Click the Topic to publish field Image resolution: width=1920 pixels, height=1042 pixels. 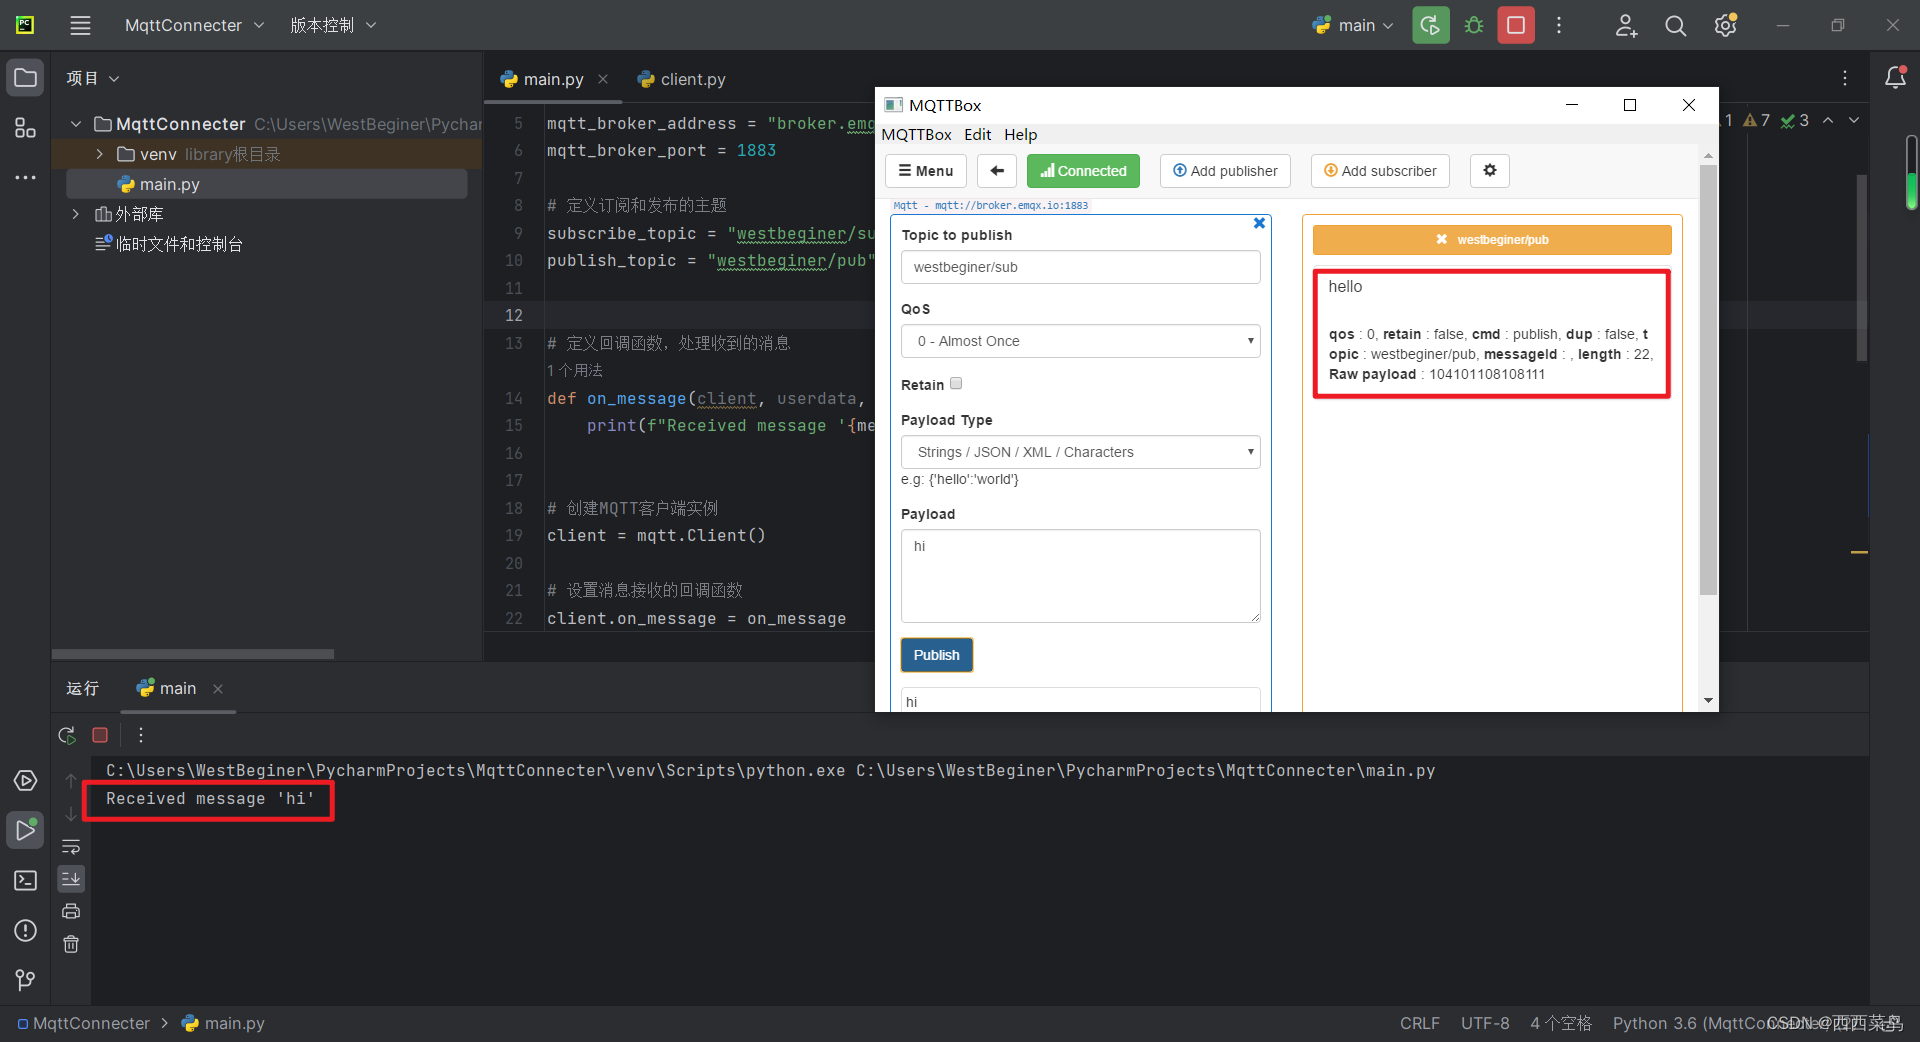1081,267
